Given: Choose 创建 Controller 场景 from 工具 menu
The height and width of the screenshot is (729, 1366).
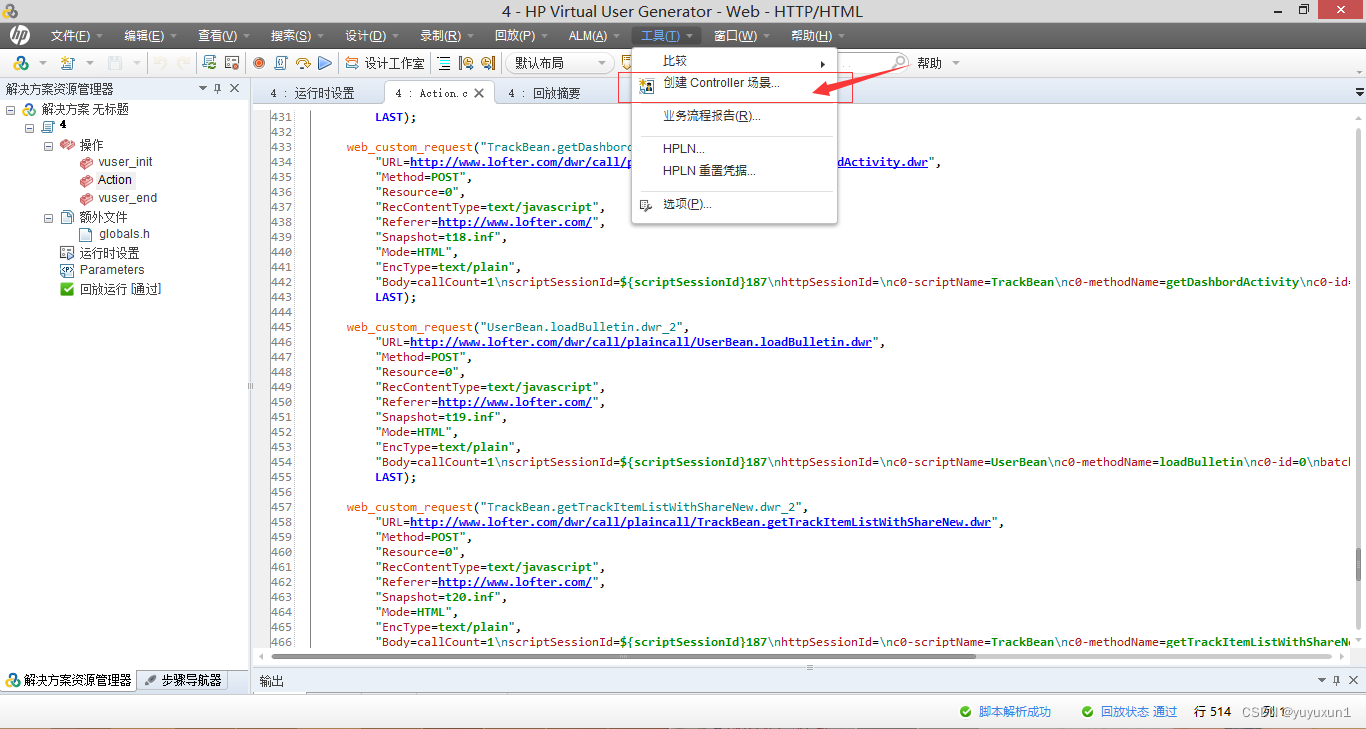Looking at the screenshot, I should click(735, 84).
